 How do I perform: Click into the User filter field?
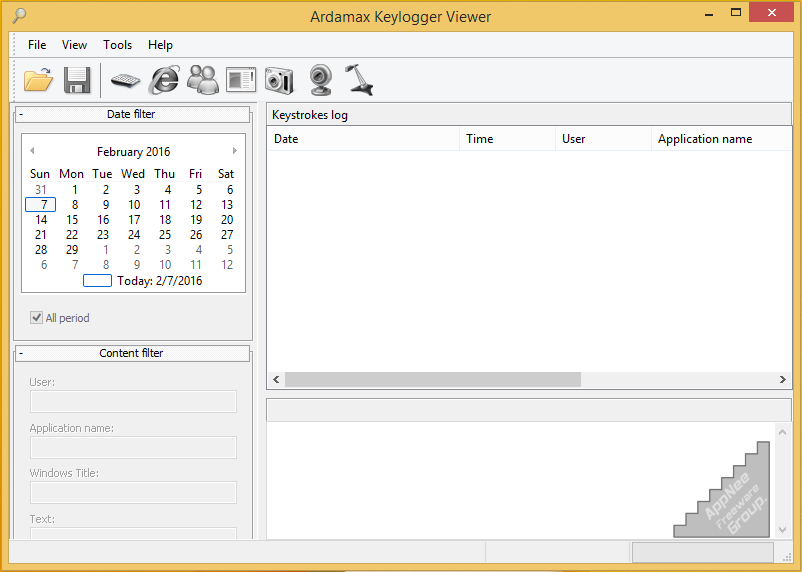(133, 402)
